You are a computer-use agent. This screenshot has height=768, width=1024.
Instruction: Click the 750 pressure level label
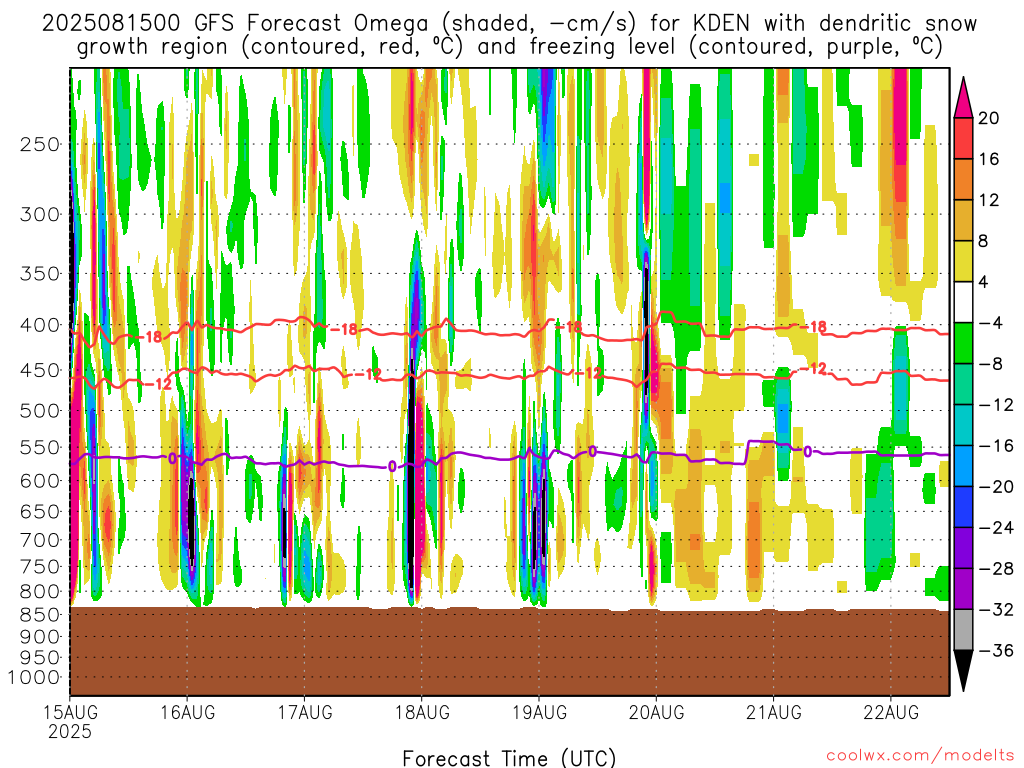pyautogui.click(x=40, y=566)
